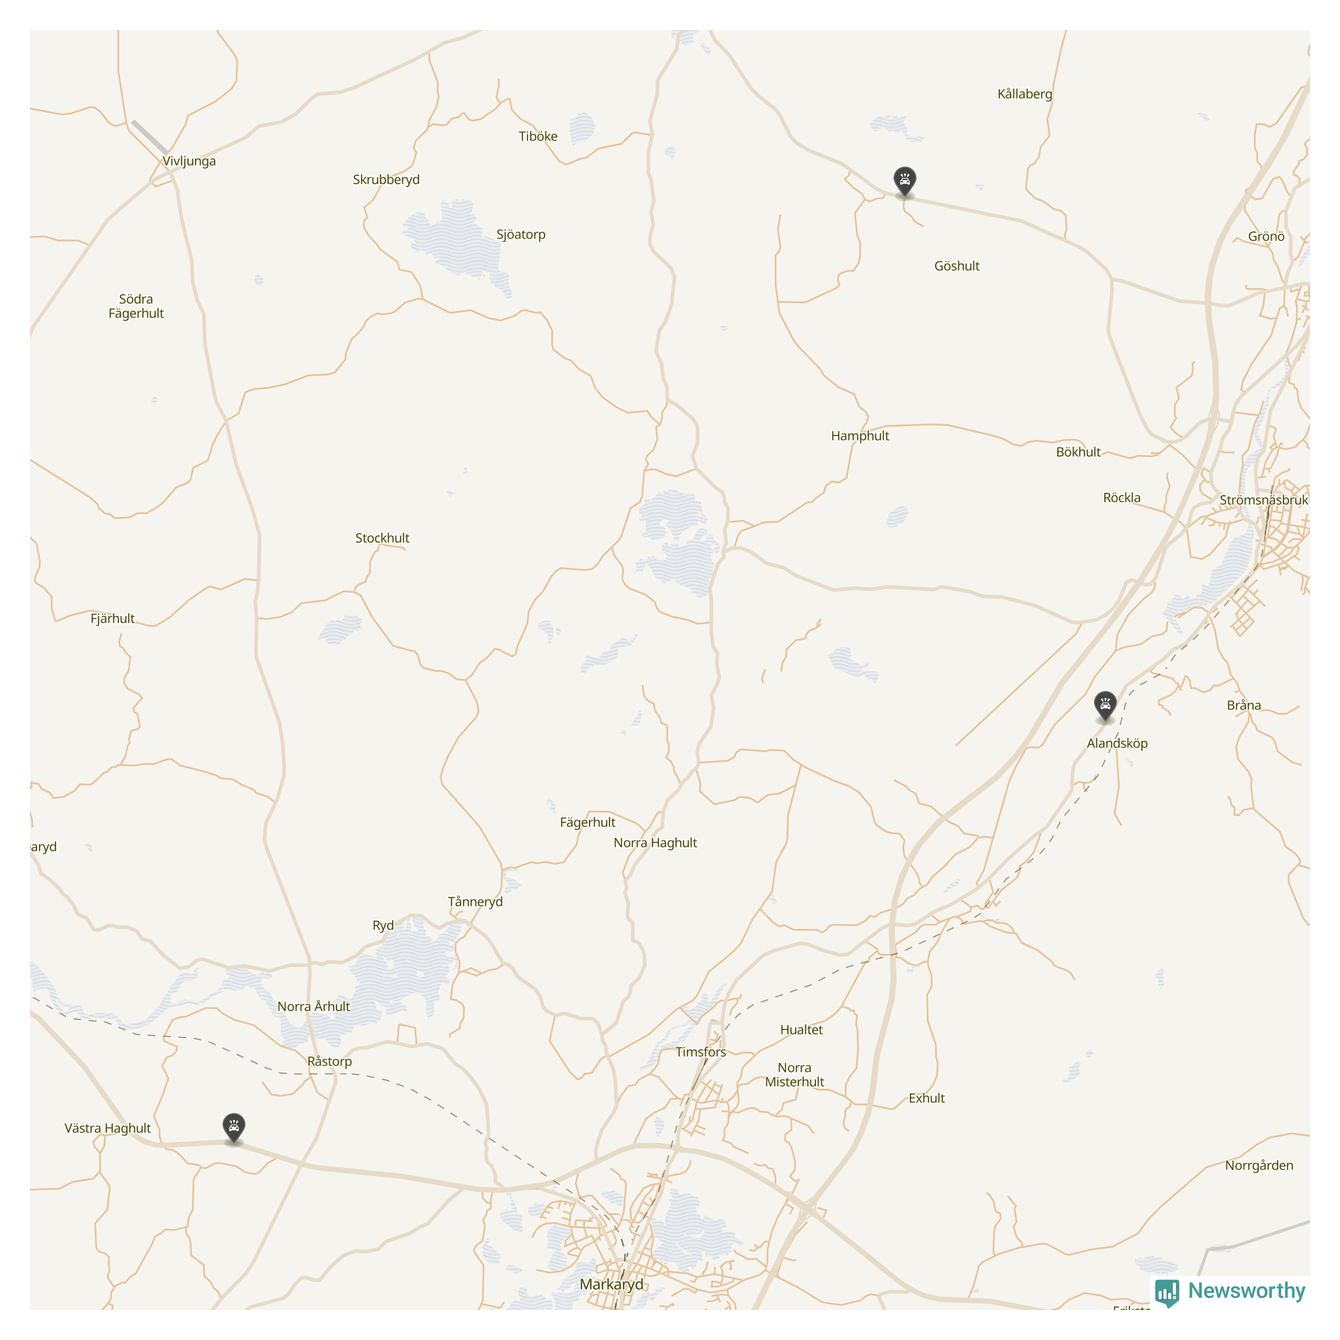
Task: Click the Newsworthy logo icon
Action: pos(1167,1292)
